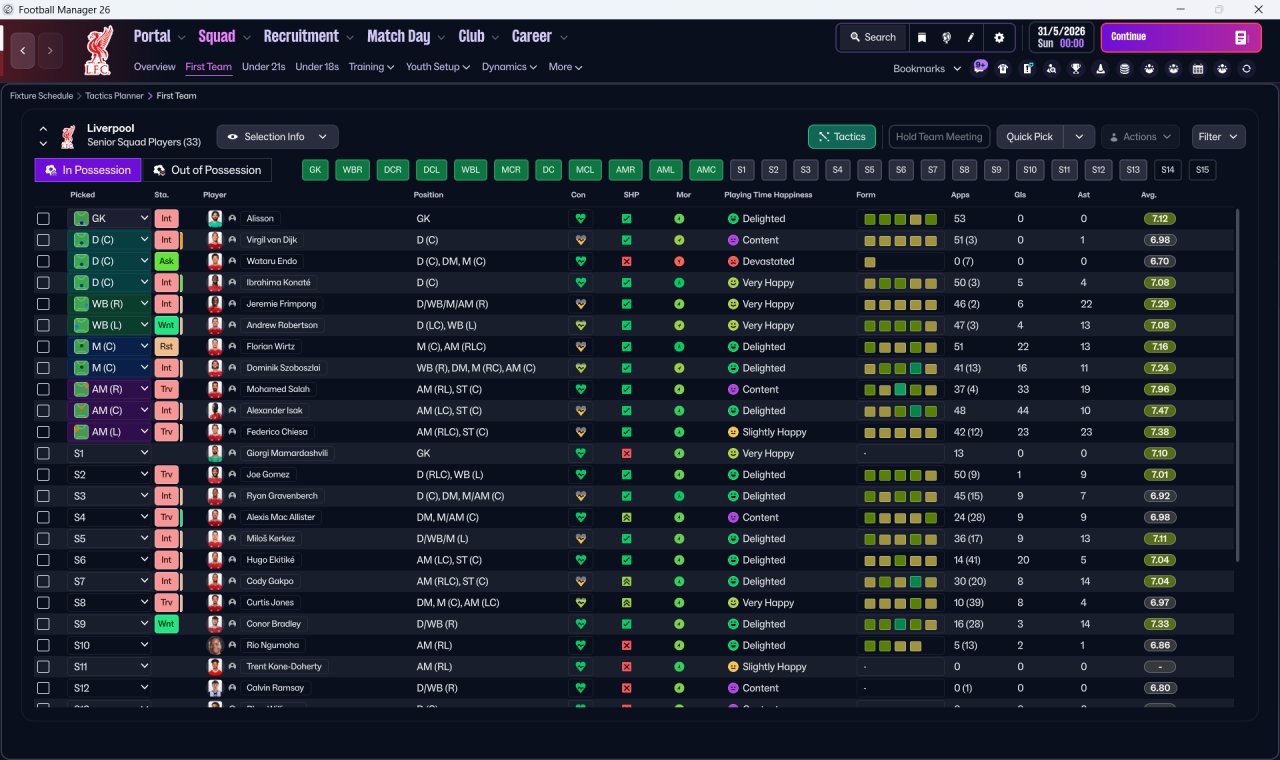The image size is (1280, 760).
Task: Open the Actions dropdown
Action: [1140, 137]
